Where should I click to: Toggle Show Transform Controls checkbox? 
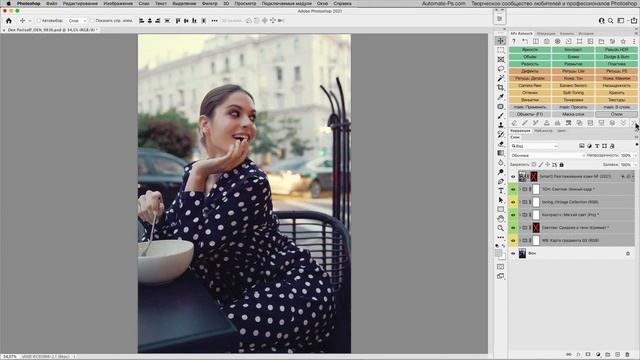92,20
